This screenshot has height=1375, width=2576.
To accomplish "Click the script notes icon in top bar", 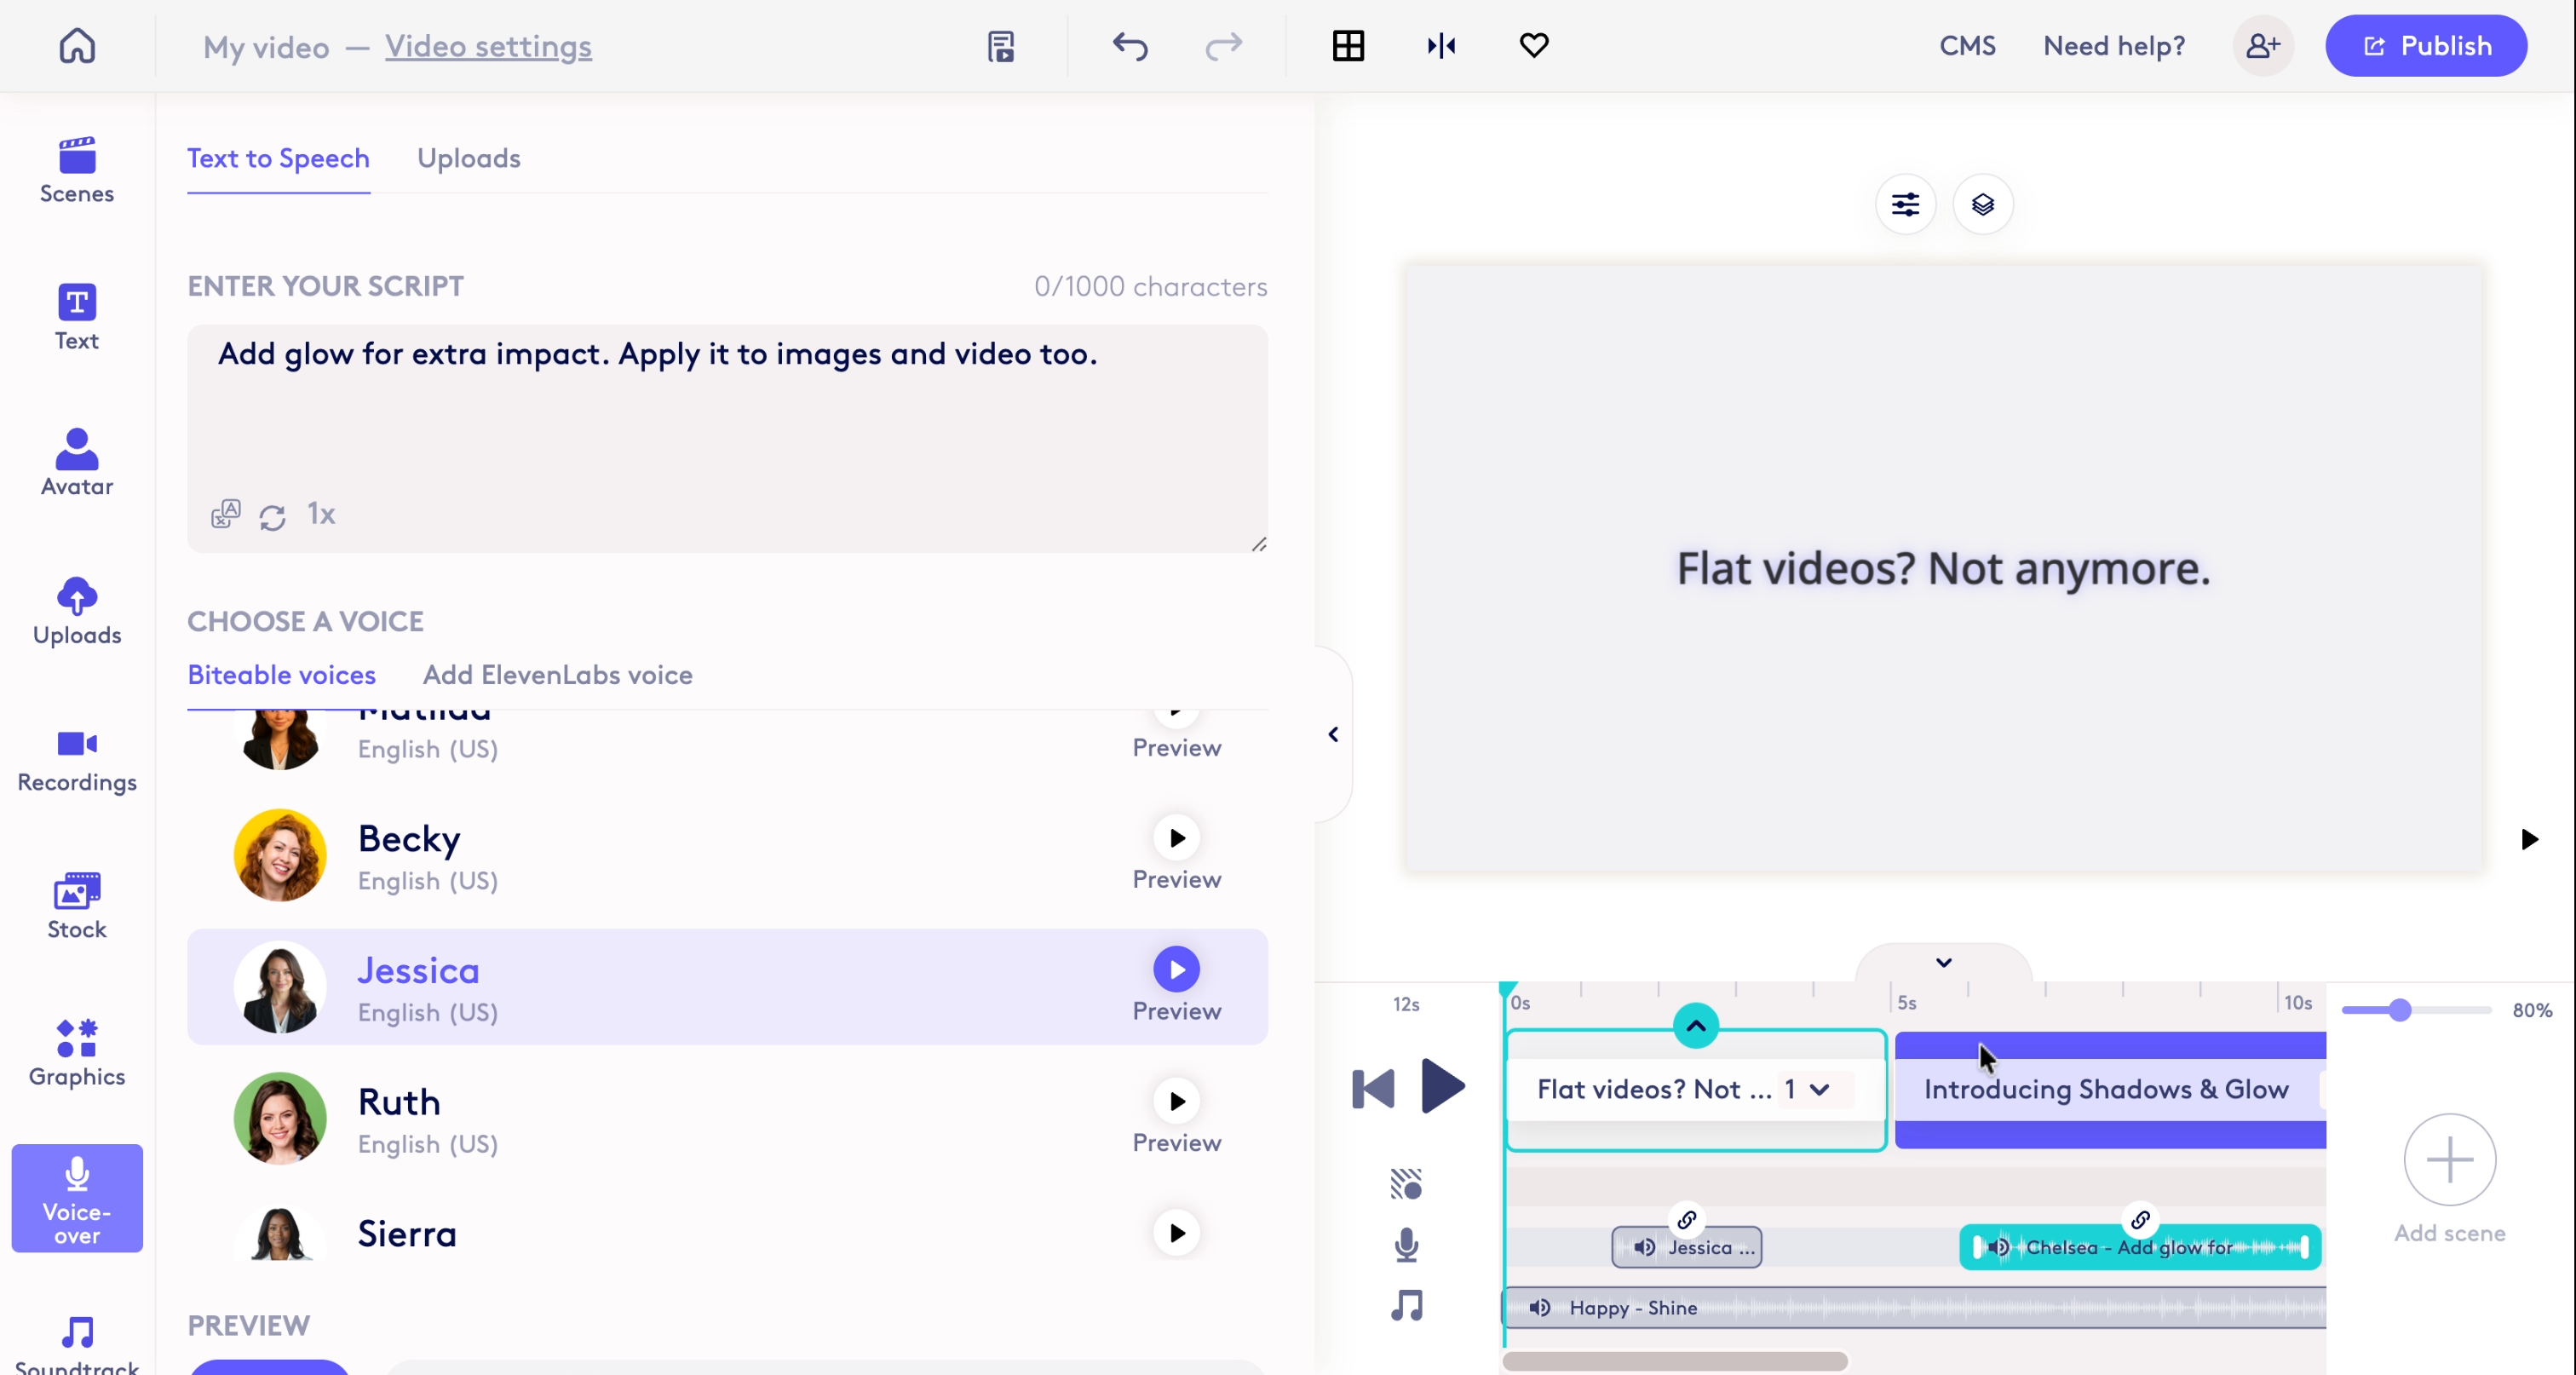I will [x=1001, y=46].
